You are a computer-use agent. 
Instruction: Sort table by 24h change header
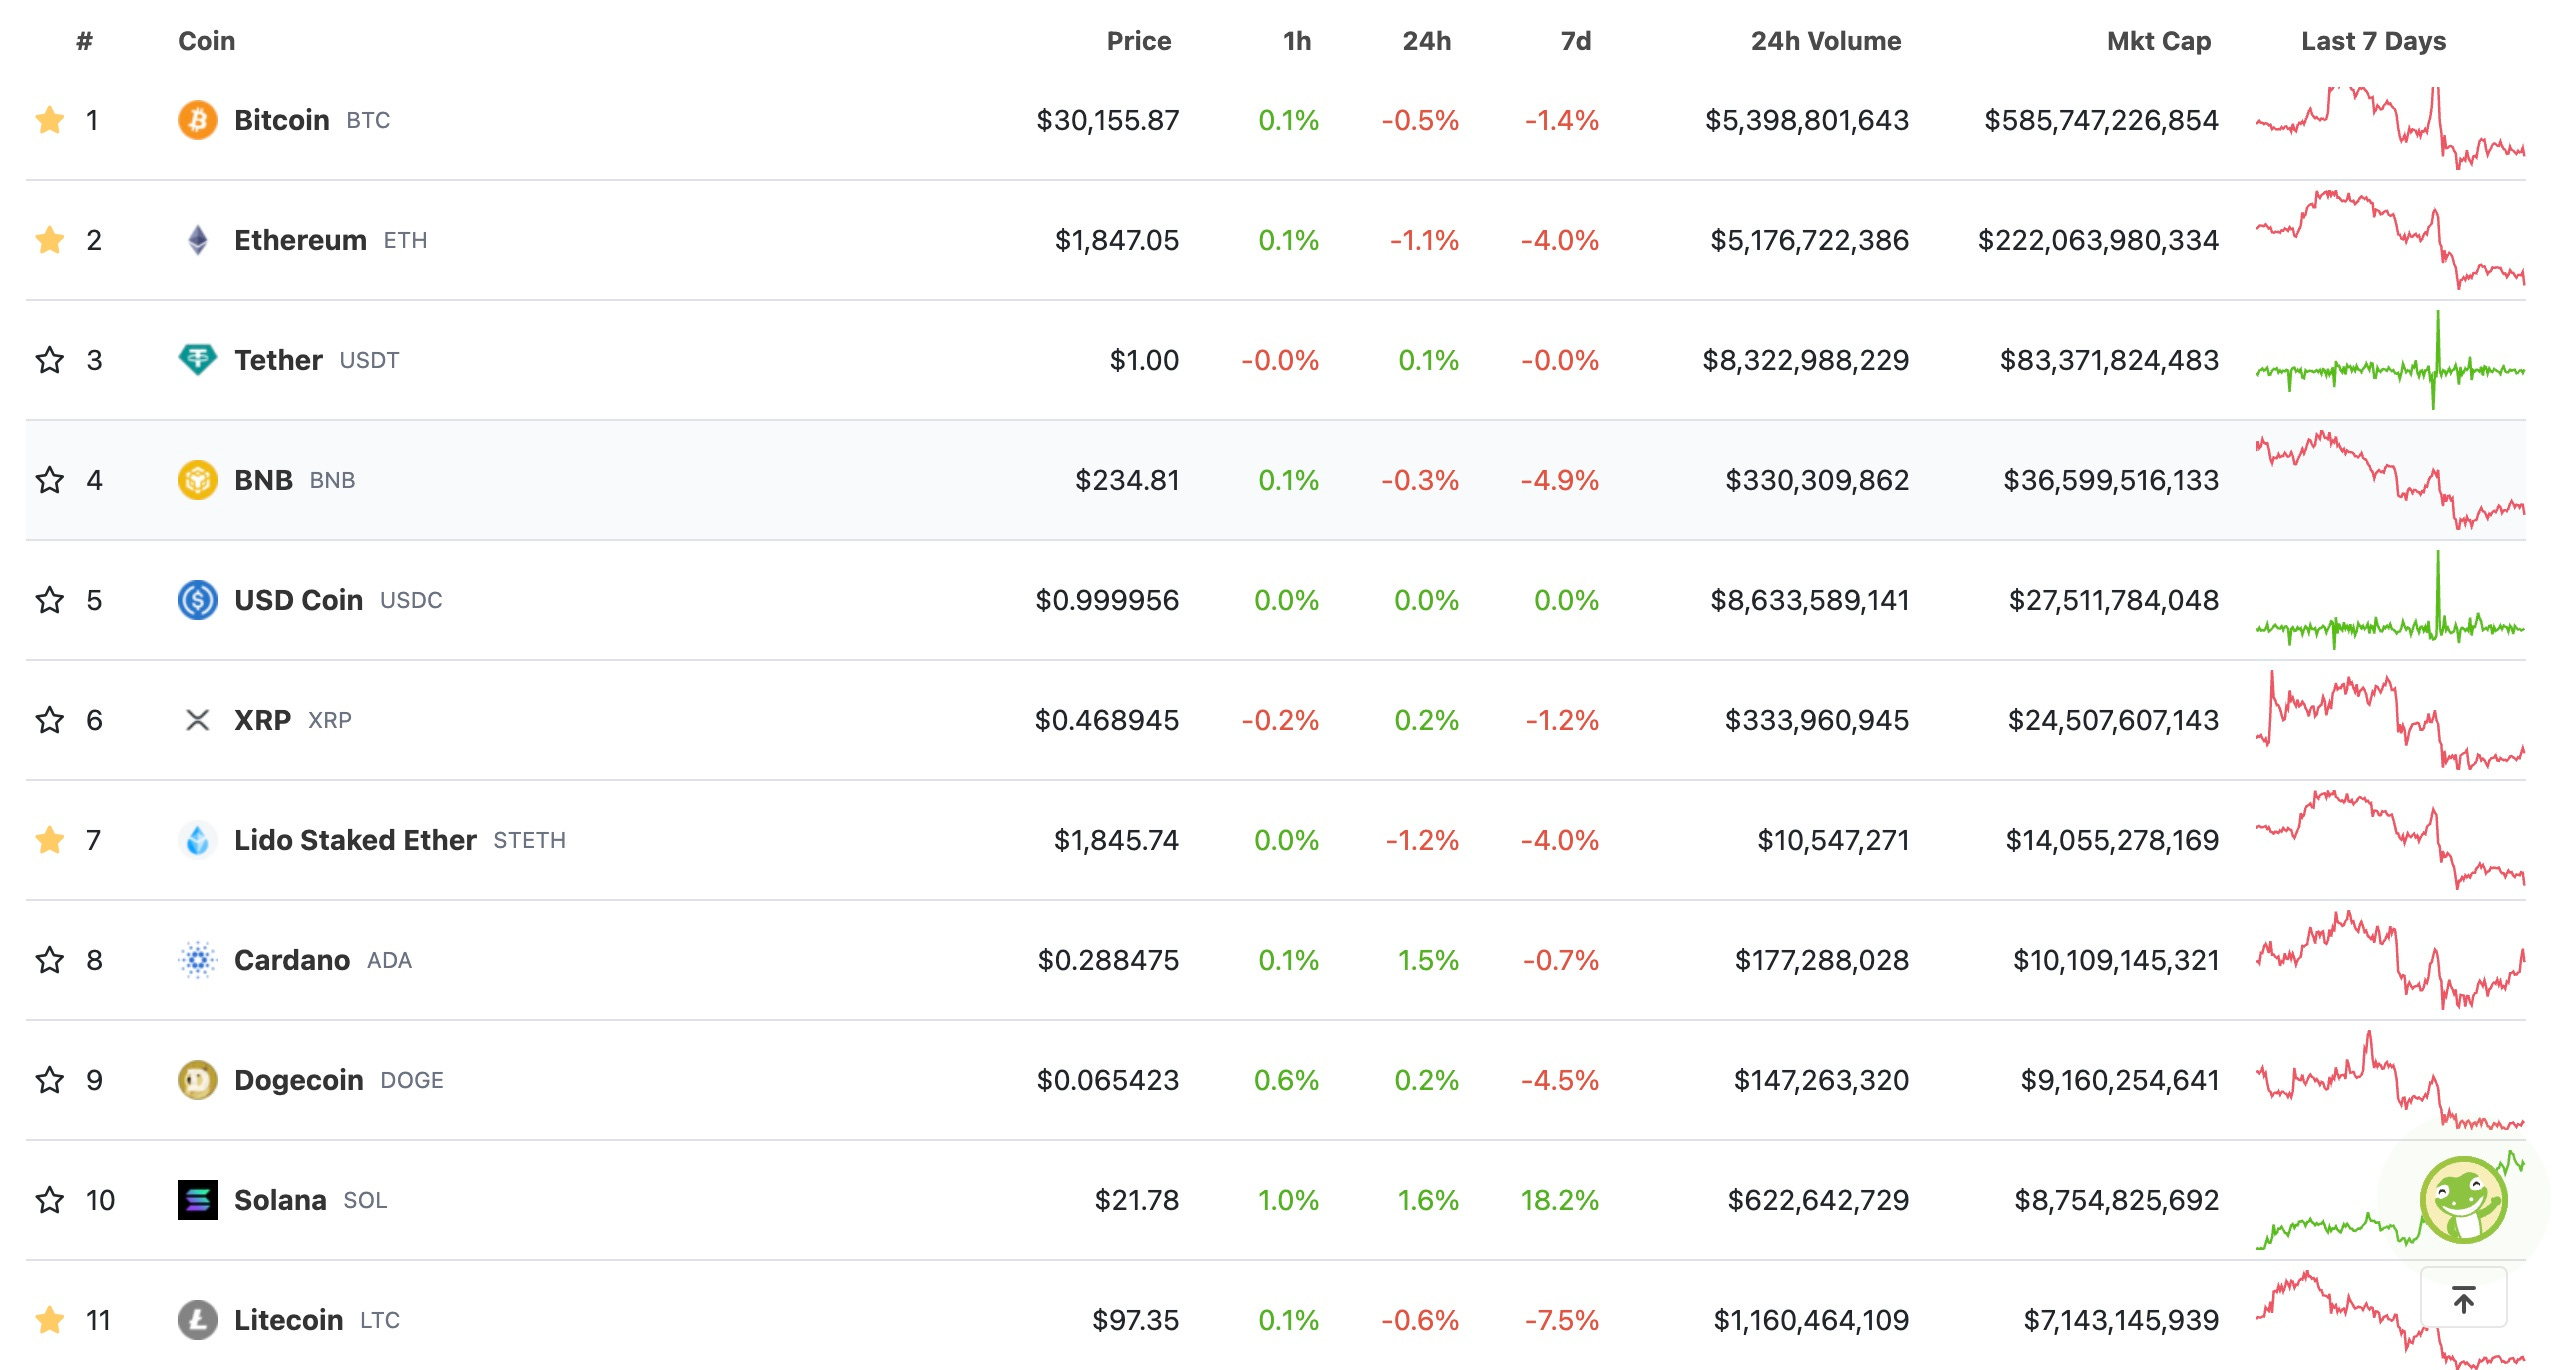tap(1426, 41)
